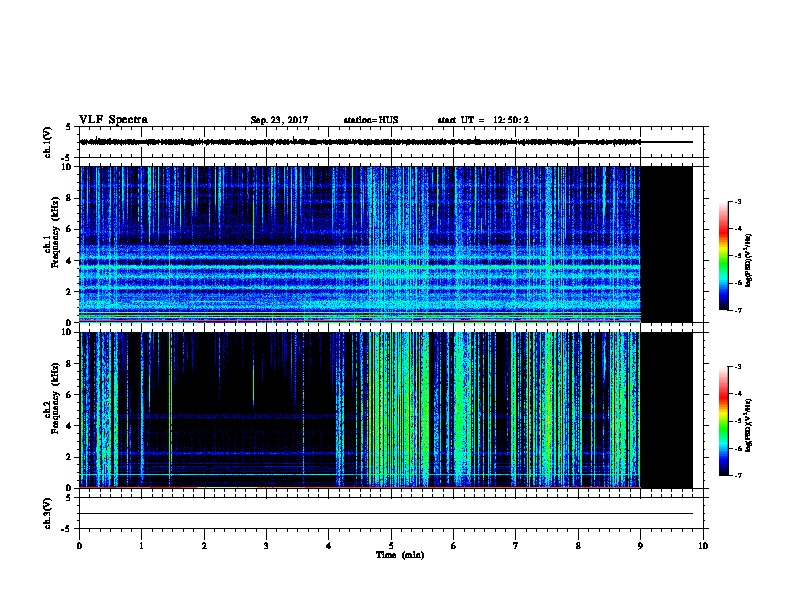
Task: Click the ch.1 frequency axis "8" tick label
Action: click(70, 198)
